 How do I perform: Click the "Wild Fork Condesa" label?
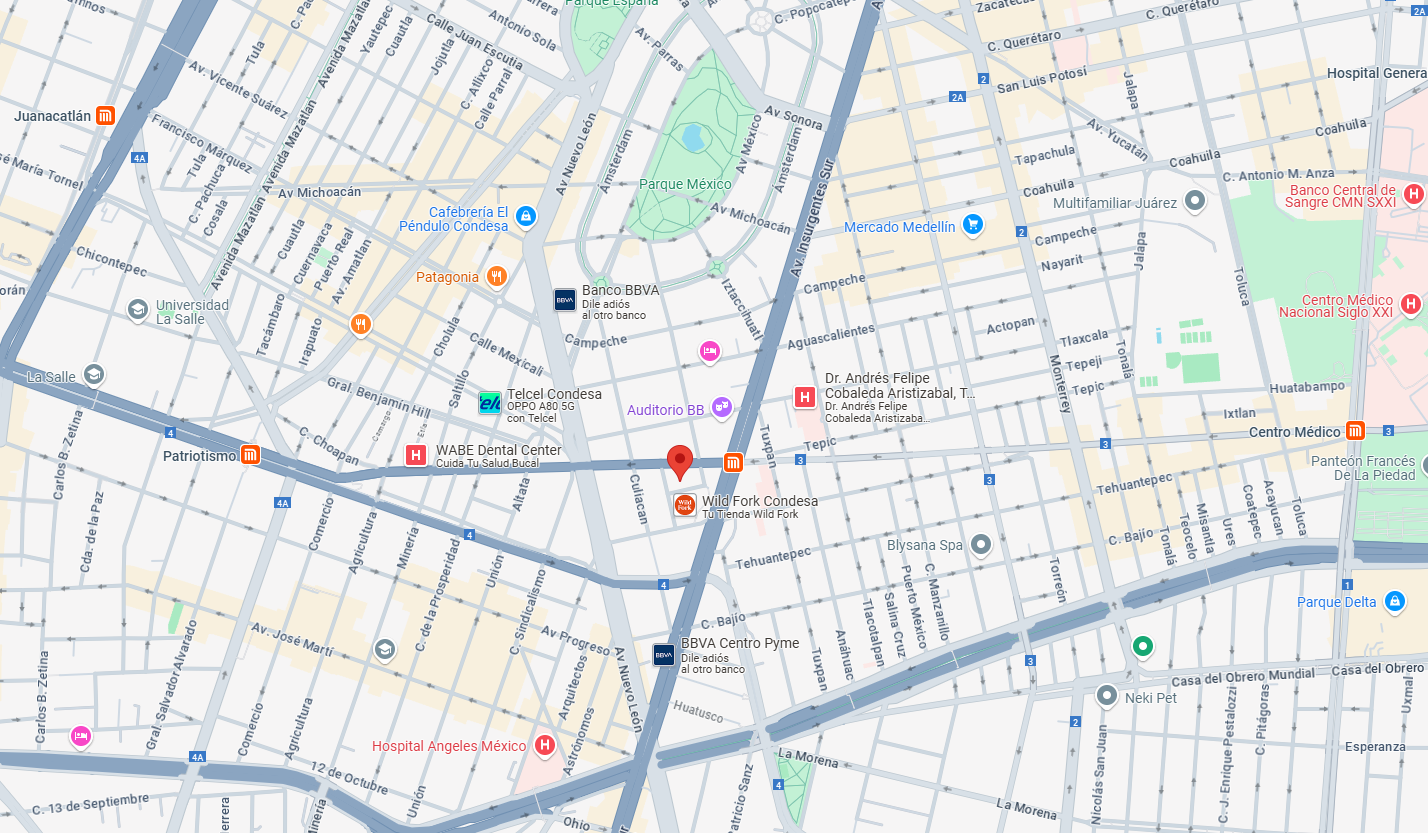click(760, 501)
